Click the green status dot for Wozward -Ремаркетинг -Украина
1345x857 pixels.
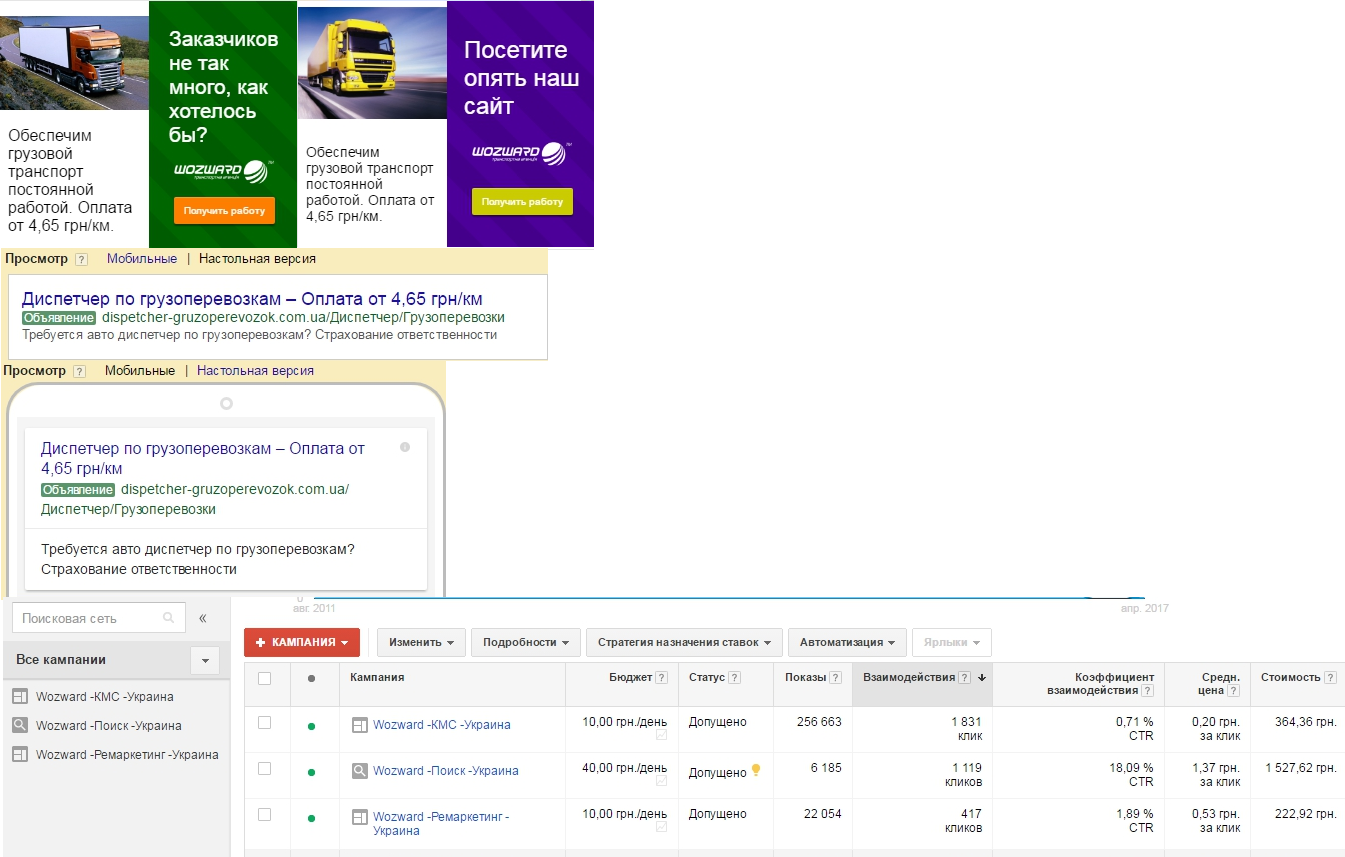pos(311,819)
